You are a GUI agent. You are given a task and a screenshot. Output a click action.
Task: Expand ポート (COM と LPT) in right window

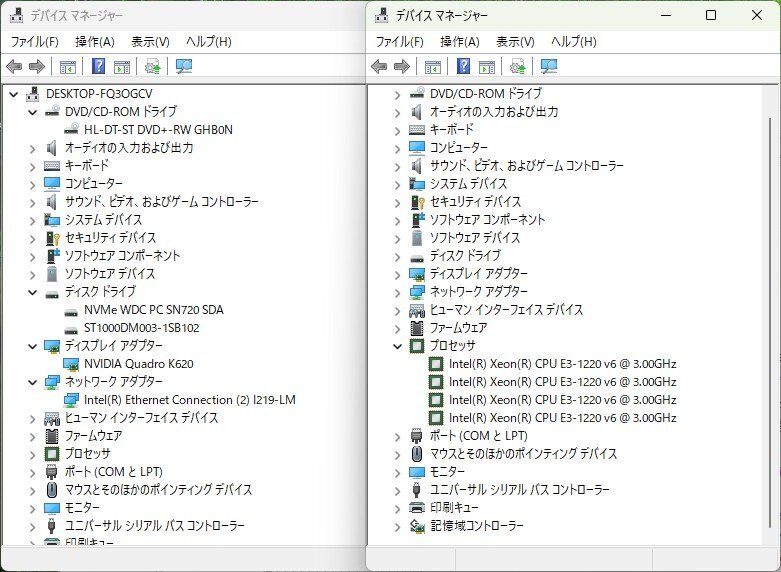[397, 436]
